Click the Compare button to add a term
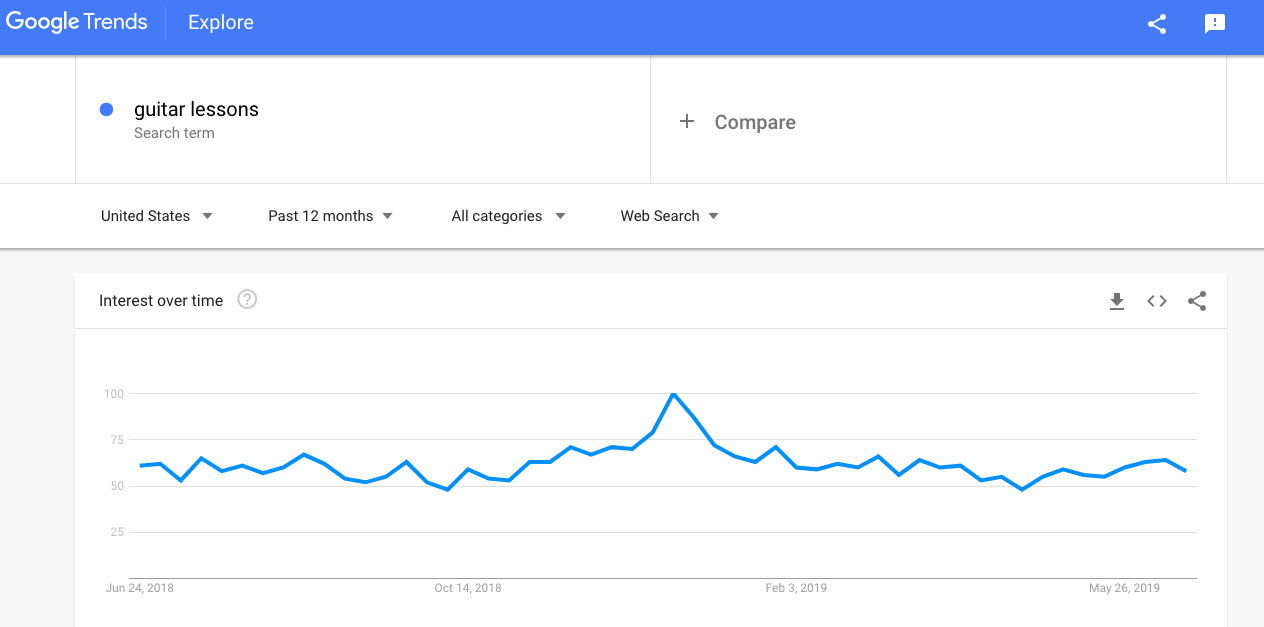1264x627 pixels. click(738, 122)
